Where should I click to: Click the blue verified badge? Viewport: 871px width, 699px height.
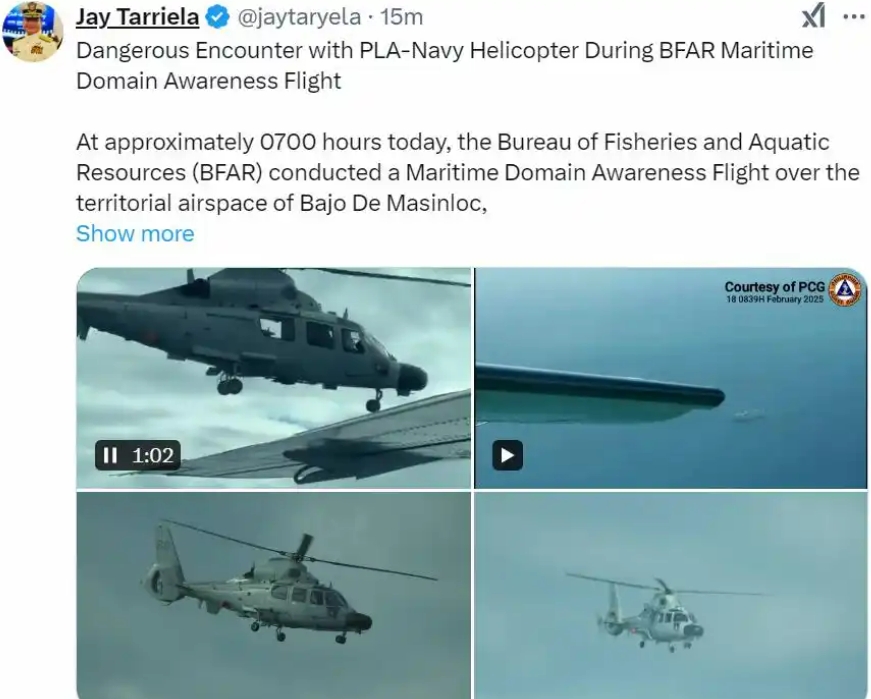217,18
